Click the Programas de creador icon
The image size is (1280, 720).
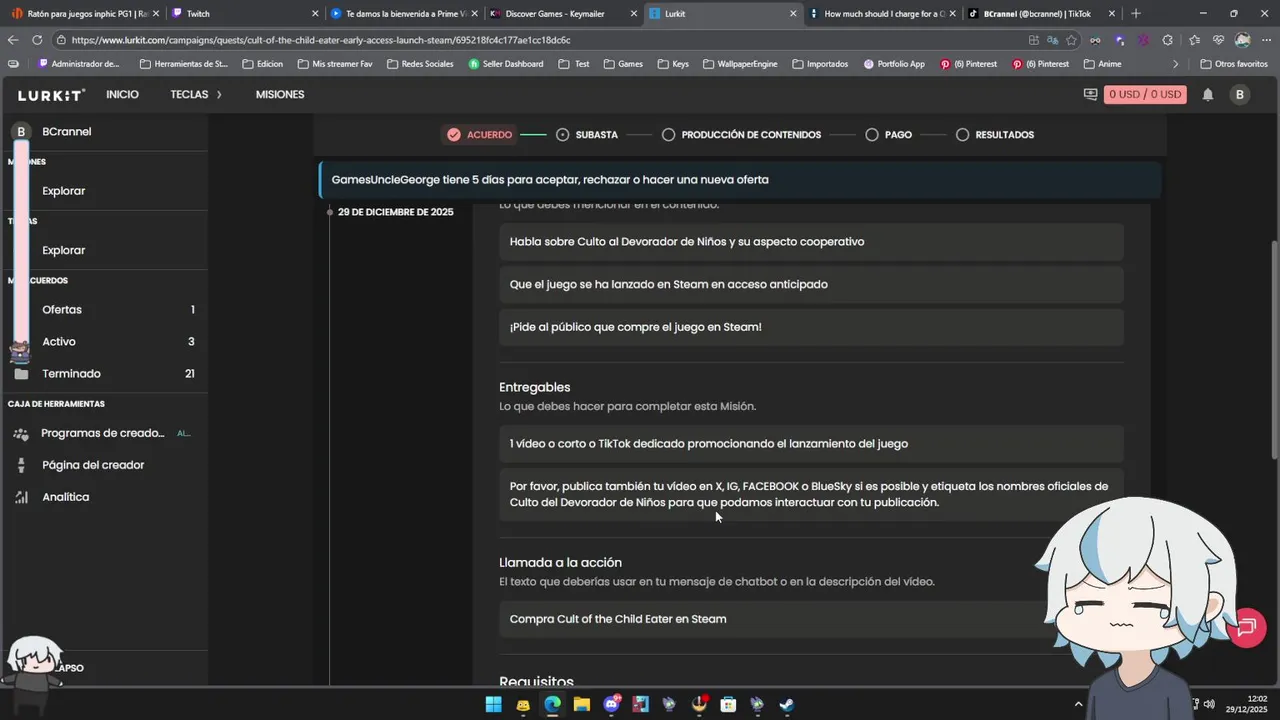(x=21, y=434)
